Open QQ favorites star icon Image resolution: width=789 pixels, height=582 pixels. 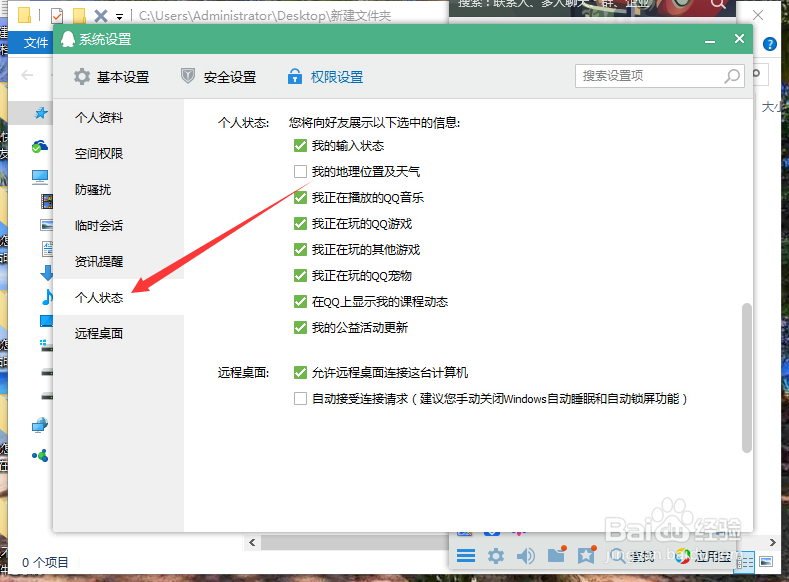point(587,555)
